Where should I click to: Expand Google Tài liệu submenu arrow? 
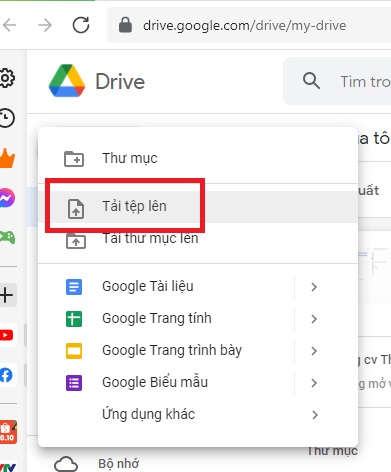(314, 287)
